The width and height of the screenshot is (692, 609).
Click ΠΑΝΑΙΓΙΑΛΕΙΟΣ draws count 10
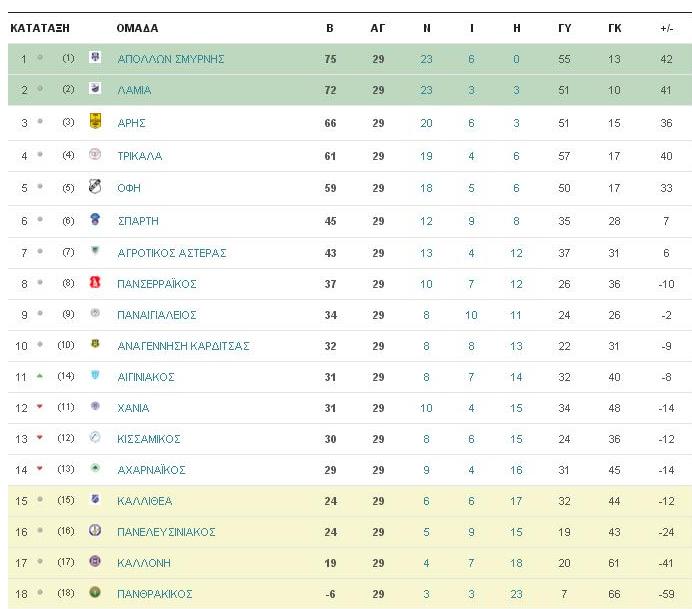[471, 315]
